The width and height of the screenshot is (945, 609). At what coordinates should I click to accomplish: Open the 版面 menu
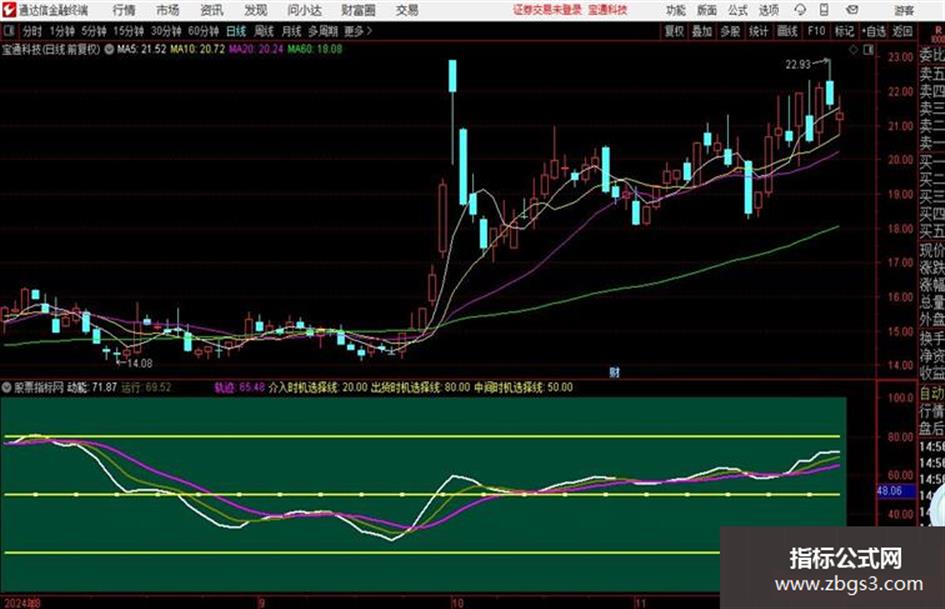[x=707, y=10]
